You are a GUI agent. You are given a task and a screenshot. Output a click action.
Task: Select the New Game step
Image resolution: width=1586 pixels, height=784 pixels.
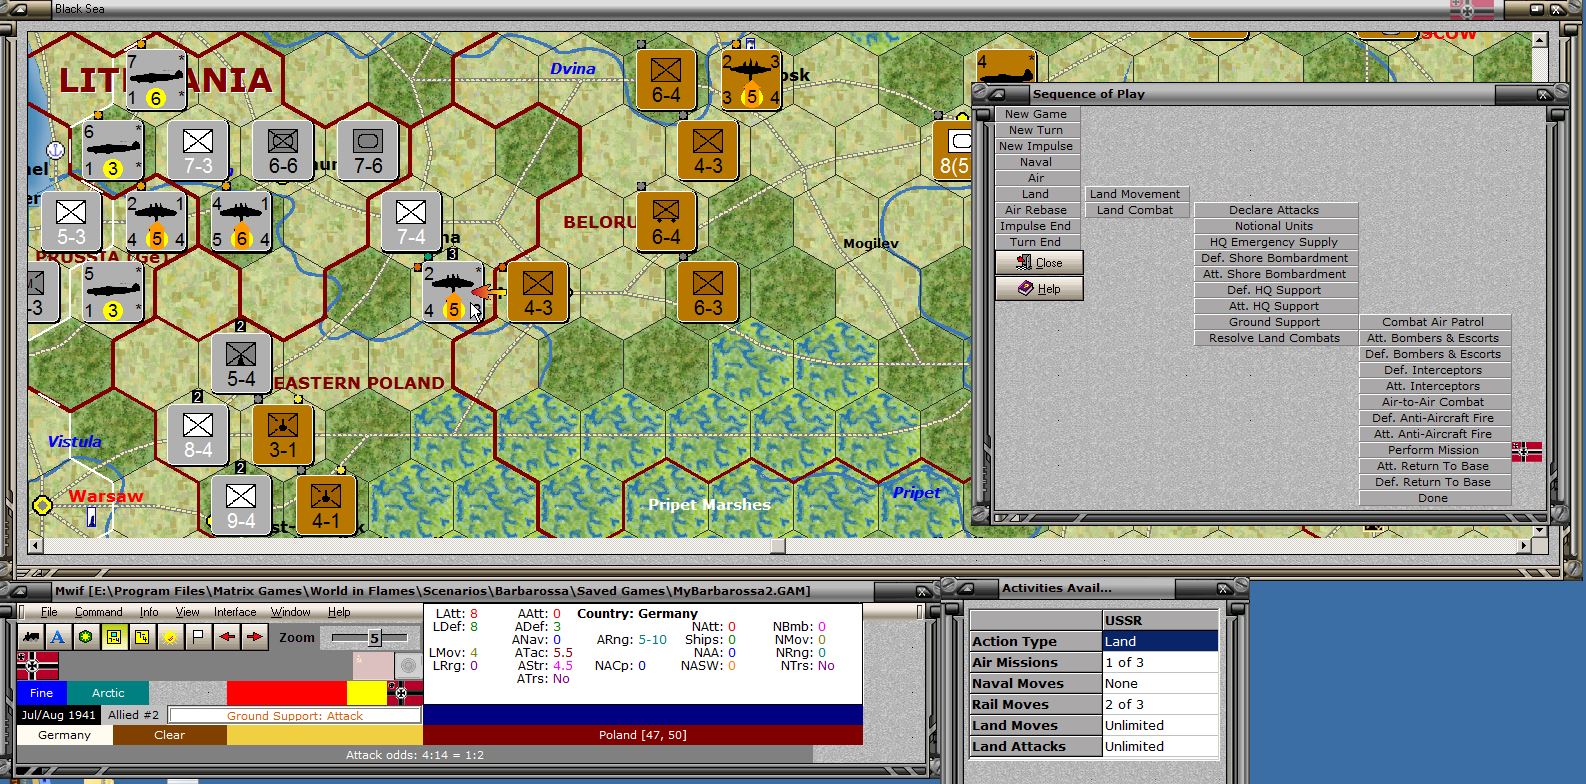[x=1036, y=114]
